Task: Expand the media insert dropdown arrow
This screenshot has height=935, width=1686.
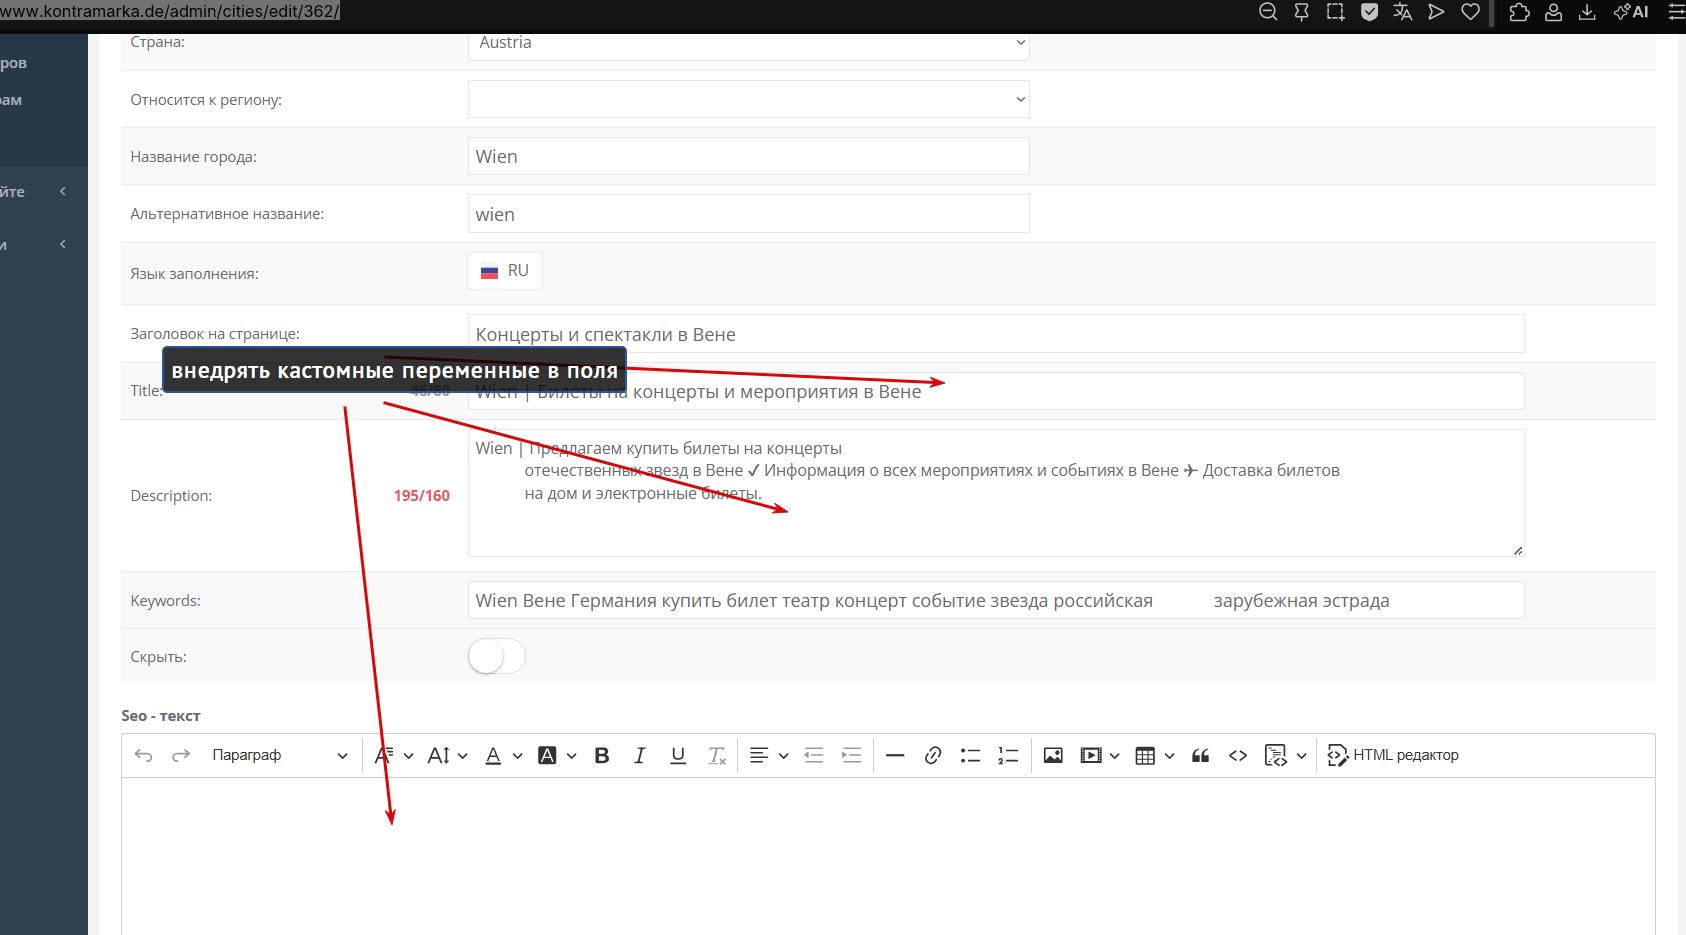Action: pos(1115,756)
